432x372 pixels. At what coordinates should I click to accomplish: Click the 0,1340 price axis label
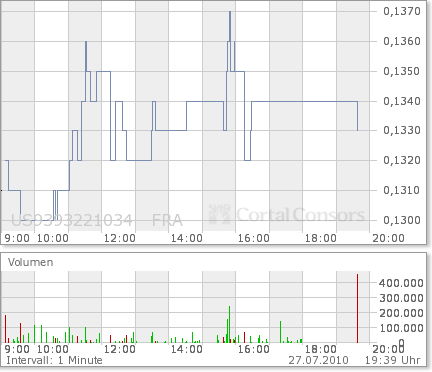pyautogui.click(x=402, y=101)
